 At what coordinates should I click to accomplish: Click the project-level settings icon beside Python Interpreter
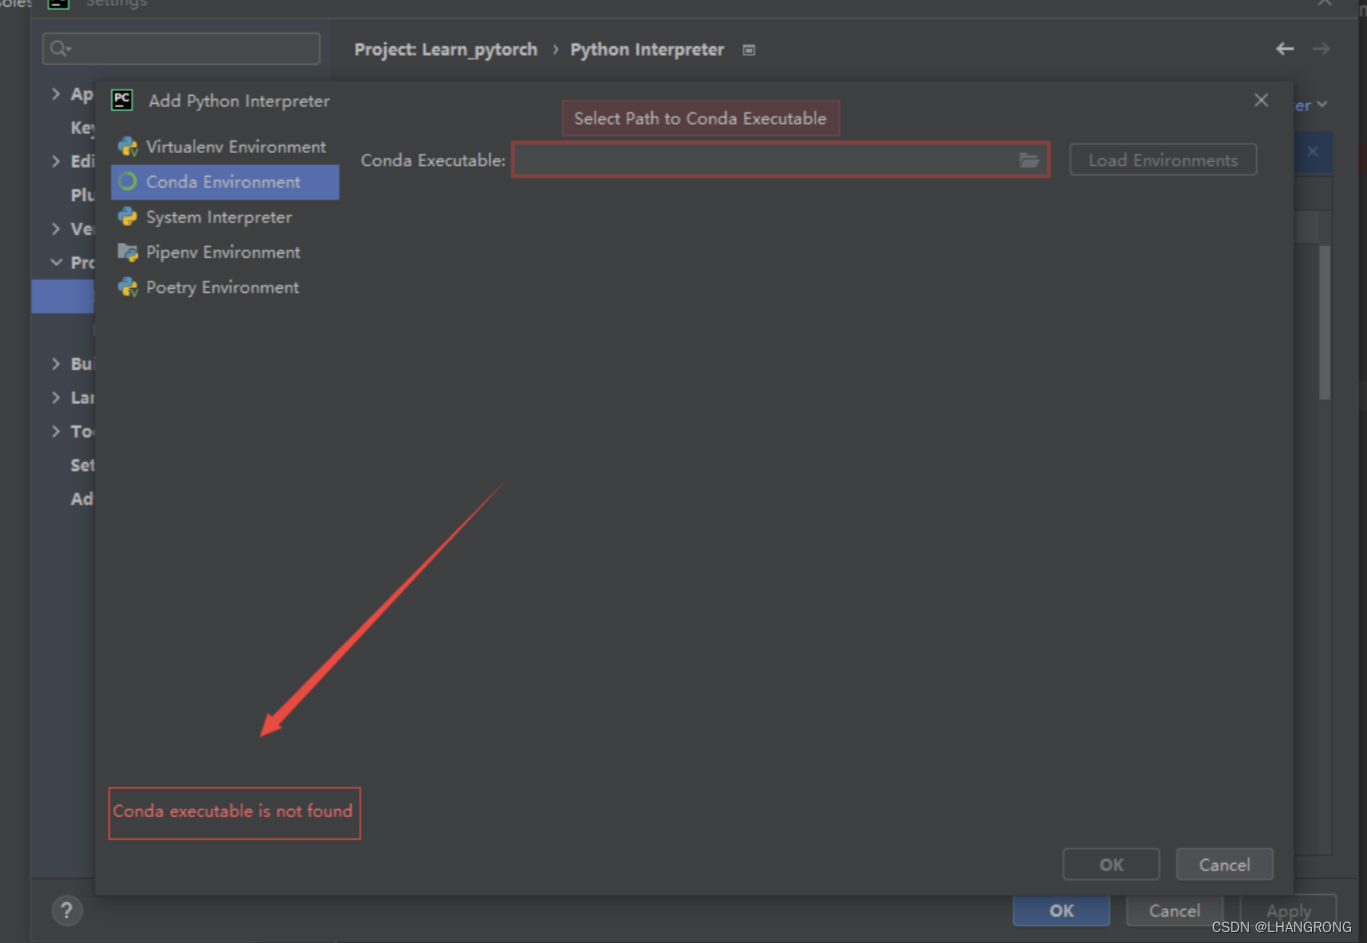point(749,50)
